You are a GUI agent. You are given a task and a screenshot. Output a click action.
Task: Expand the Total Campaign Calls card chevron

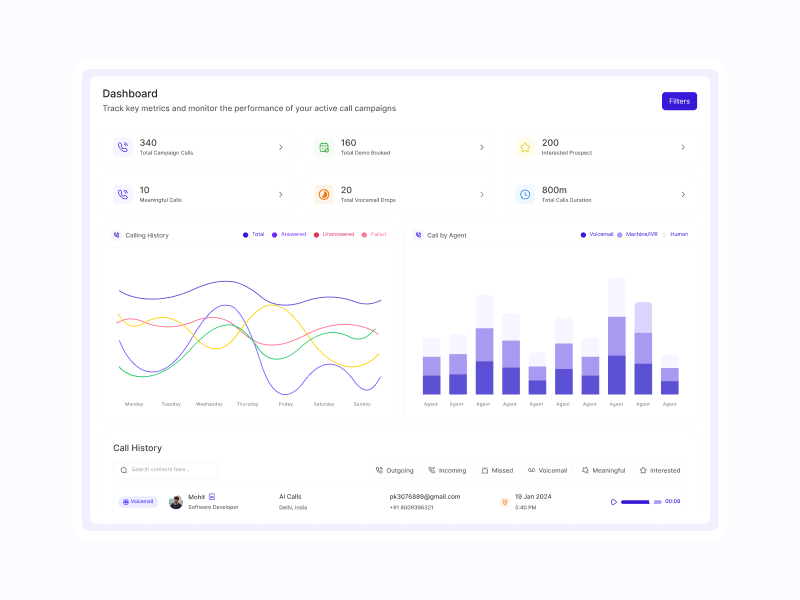[280, 147]
